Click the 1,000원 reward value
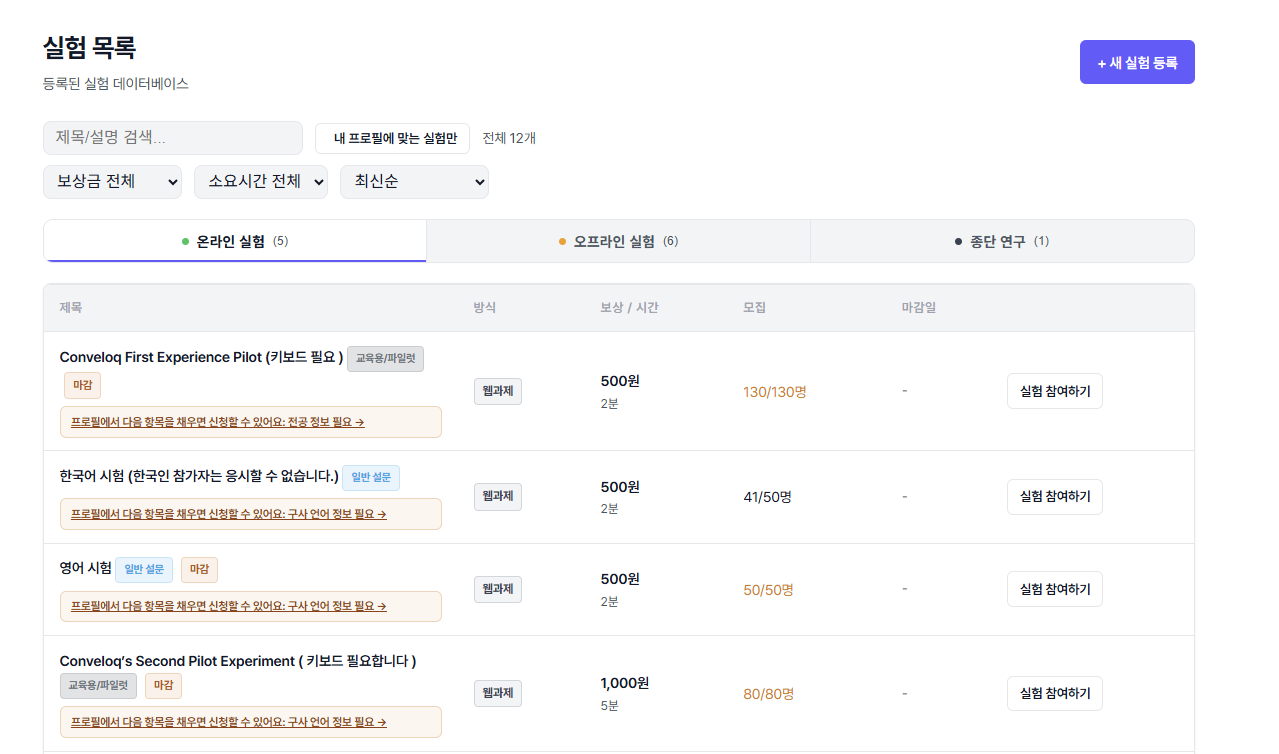The width and height of the screenshot is (1279, 754). point(625,683)
